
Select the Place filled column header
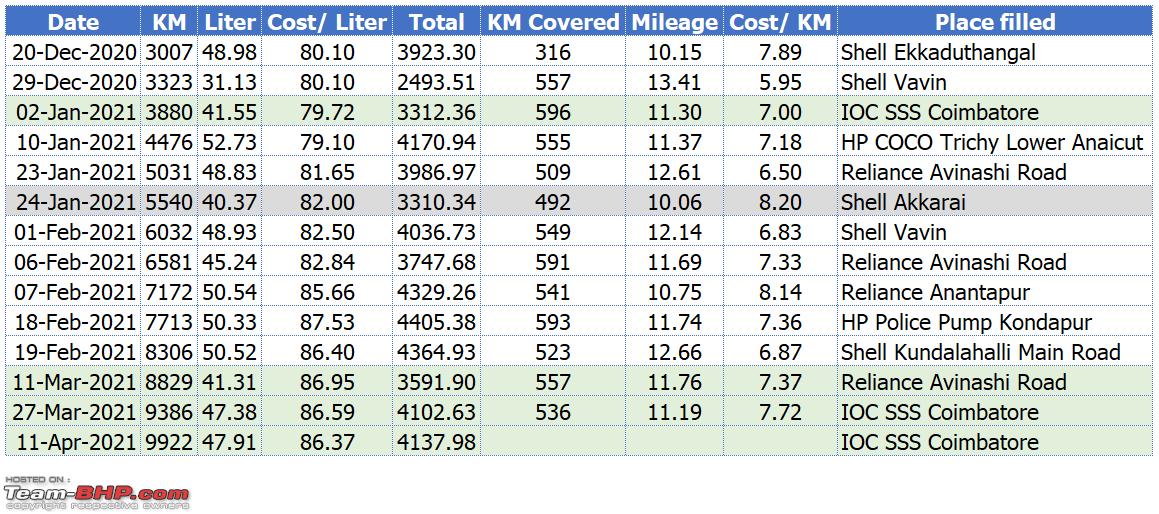pos(995,22)
